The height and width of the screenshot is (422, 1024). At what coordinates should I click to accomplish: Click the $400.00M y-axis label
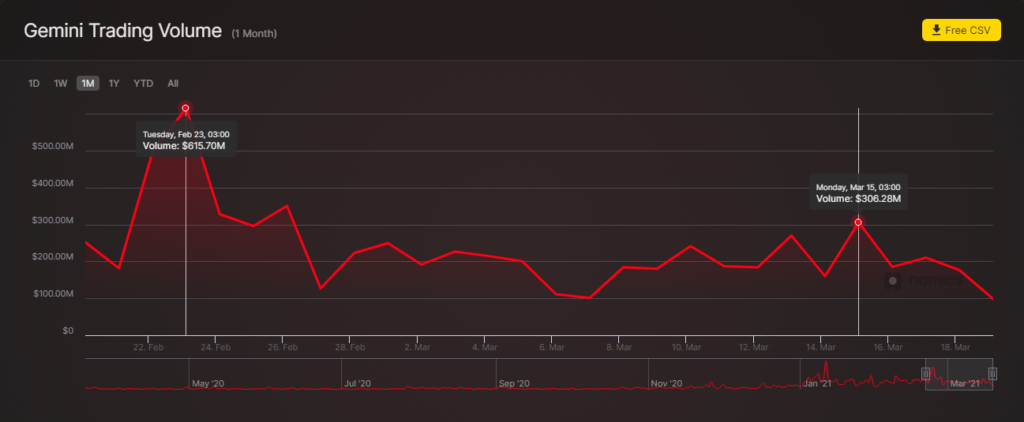[52, 184]
